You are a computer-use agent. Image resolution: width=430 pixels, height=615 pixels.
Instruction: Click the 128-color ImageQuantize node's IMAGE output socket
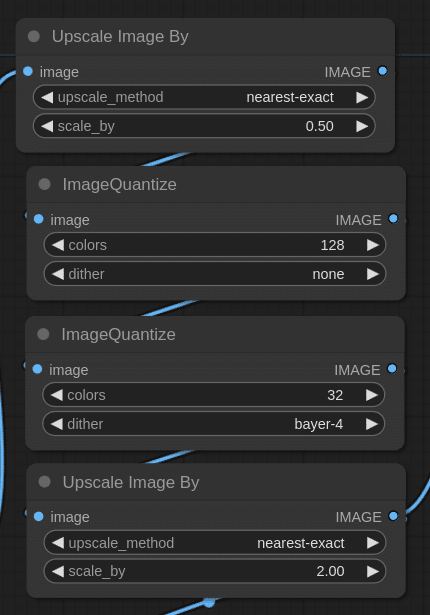tap(393, 219)
